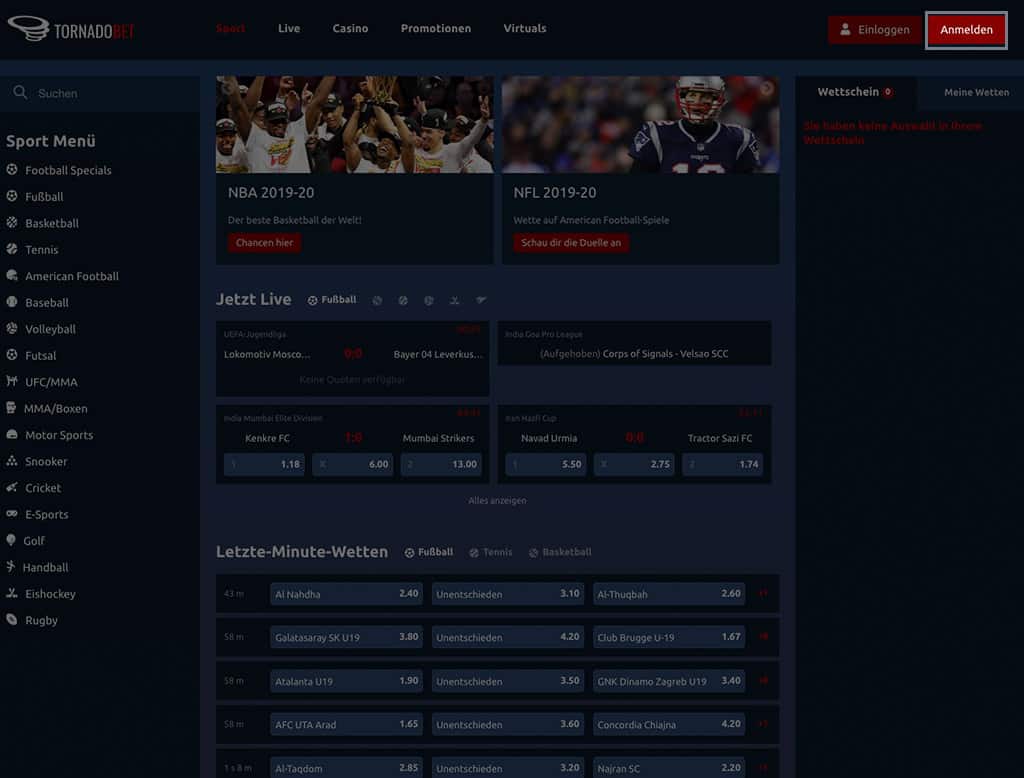1024x778 pixels.
Task: Open the Promotionen menu item
Action: (436, 28)
